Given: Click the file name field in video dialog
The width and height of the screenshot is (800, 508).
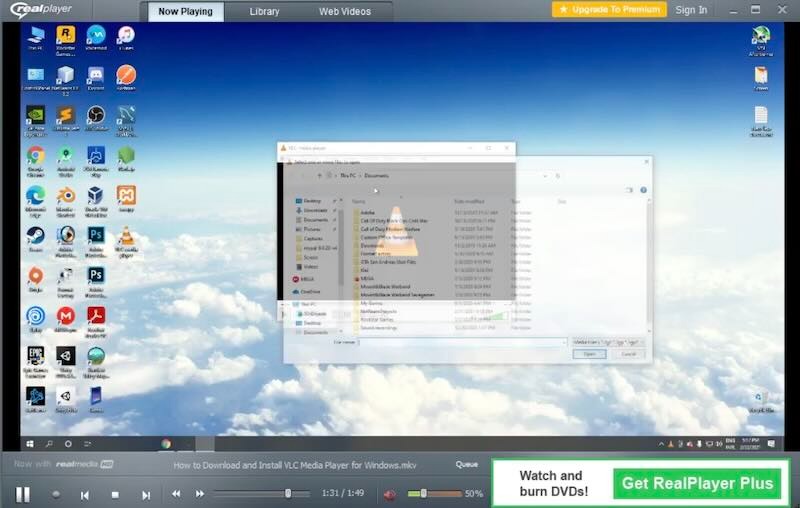Looking at the screenshot, I should pos(462,342).
